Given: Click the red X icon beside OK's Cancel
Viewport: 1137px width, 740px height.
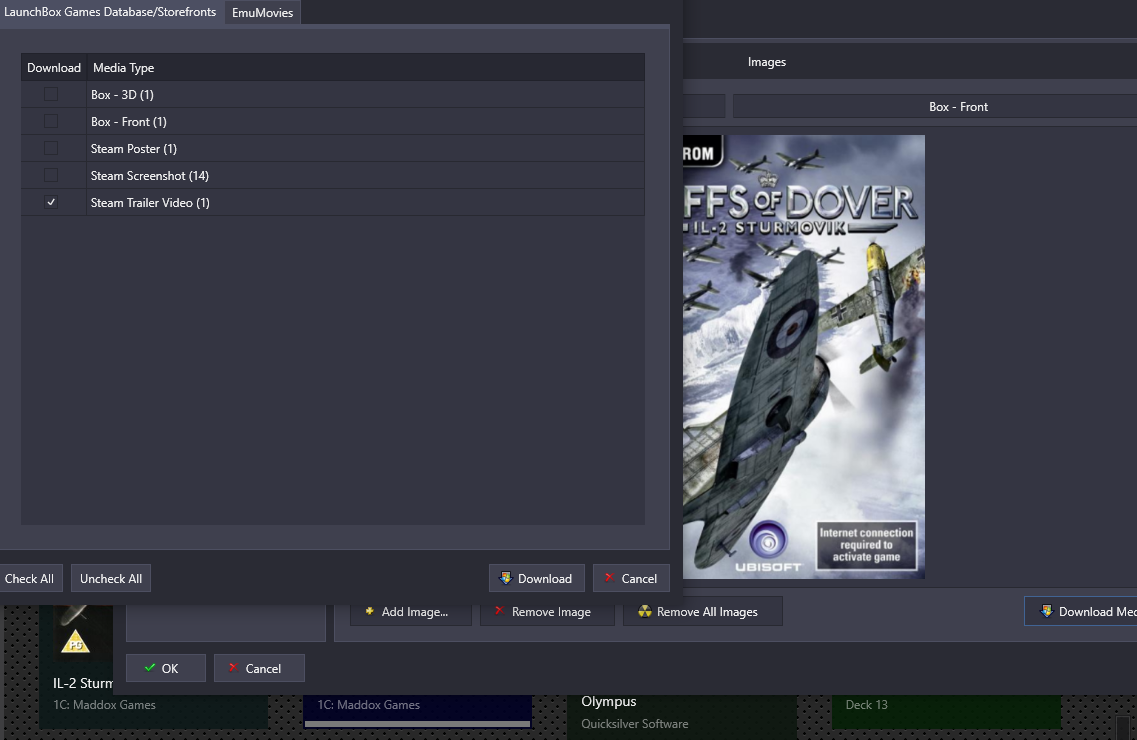Looking at the screenshot, I should click(x=233, y=668).
